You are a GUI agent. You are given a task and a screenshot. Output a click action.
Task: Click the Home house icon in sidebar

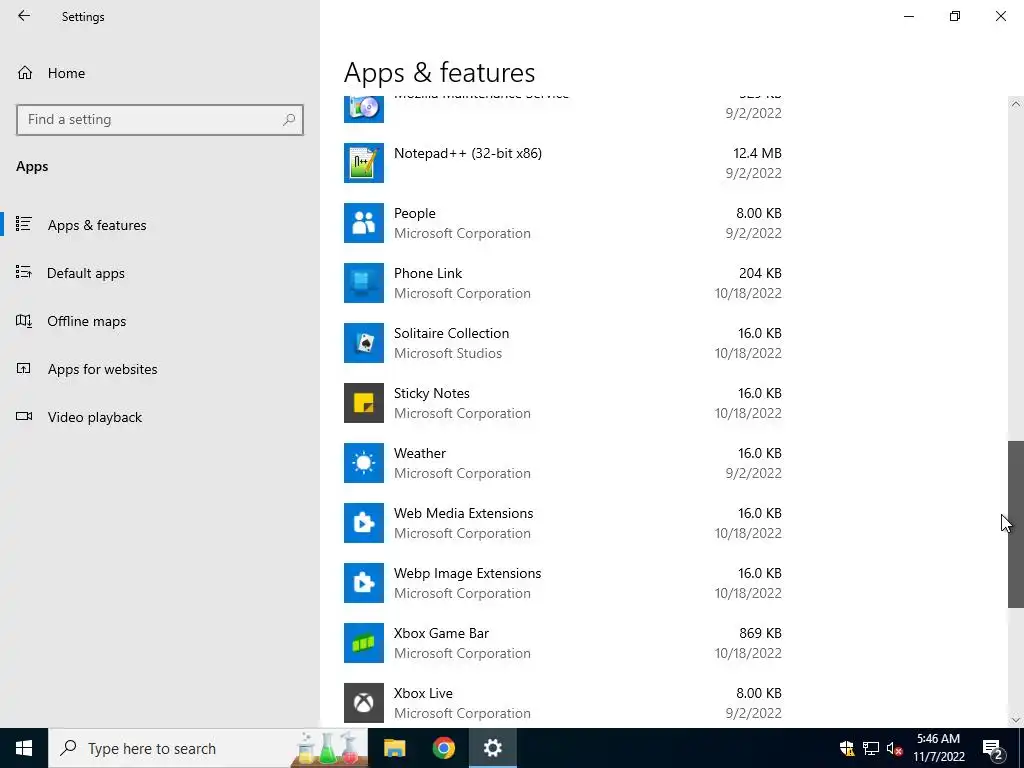pos(25,72)
